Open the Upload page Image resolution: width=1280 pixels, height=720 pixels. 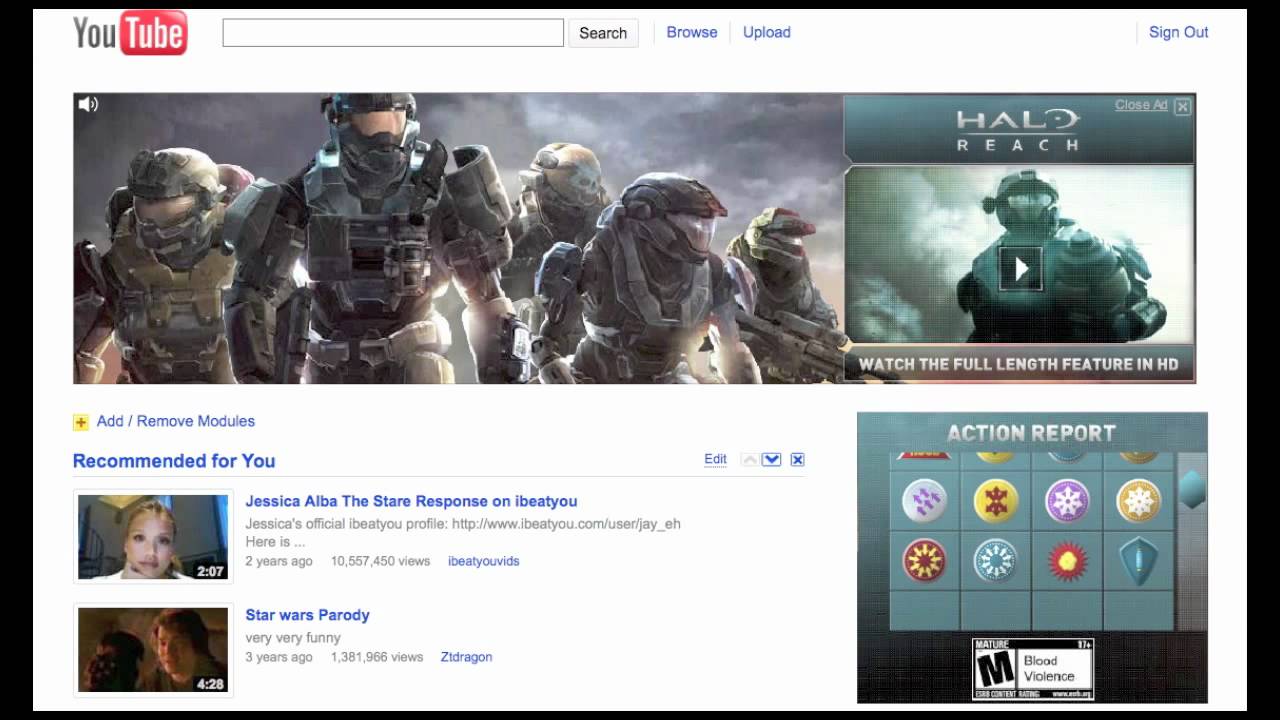767,32
